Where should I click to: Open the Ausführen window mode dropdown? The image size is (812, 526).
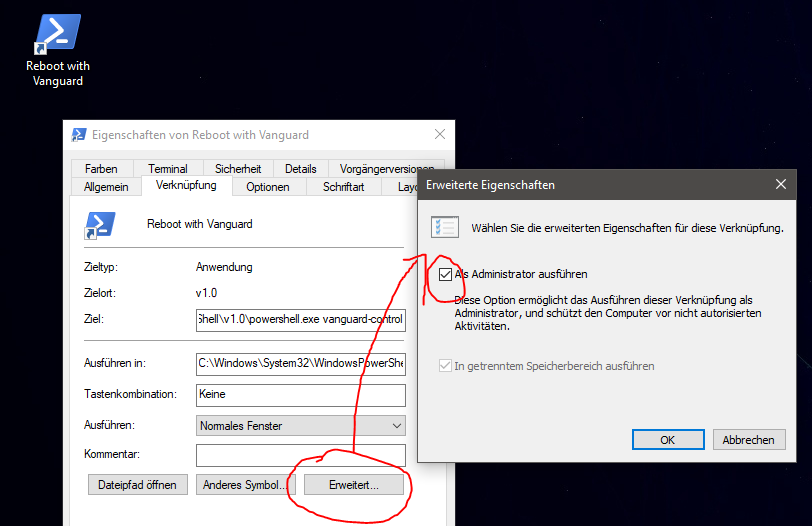[x=300, y=426]
